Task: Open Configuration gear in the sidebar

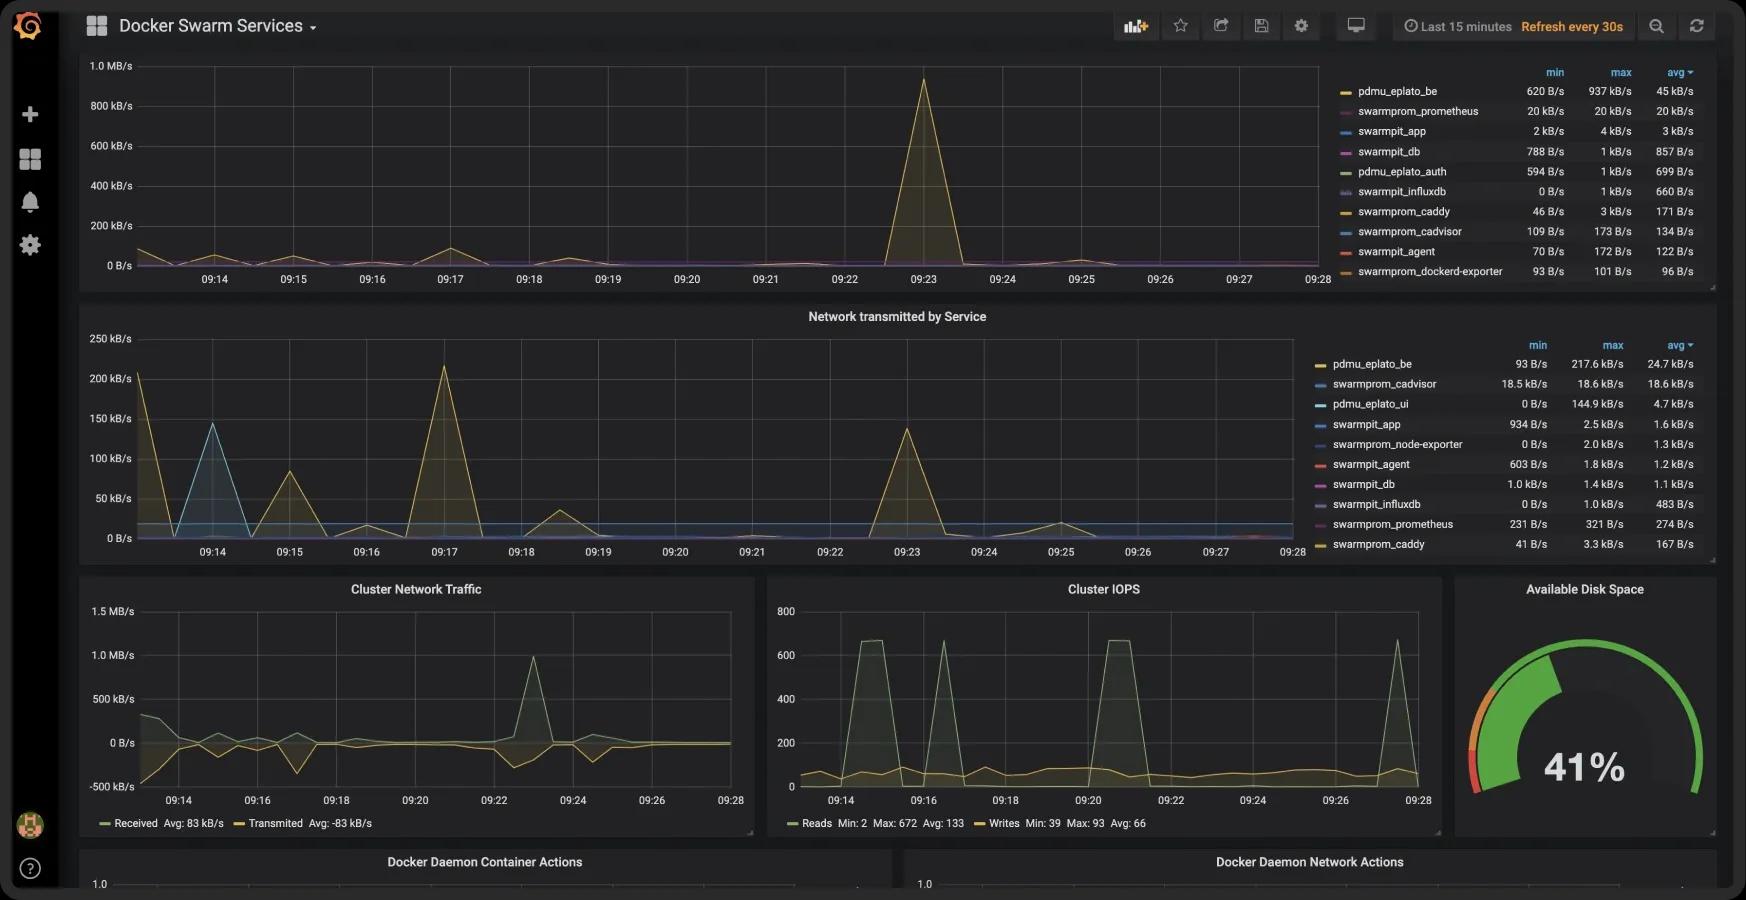Action: click(30, 245)
